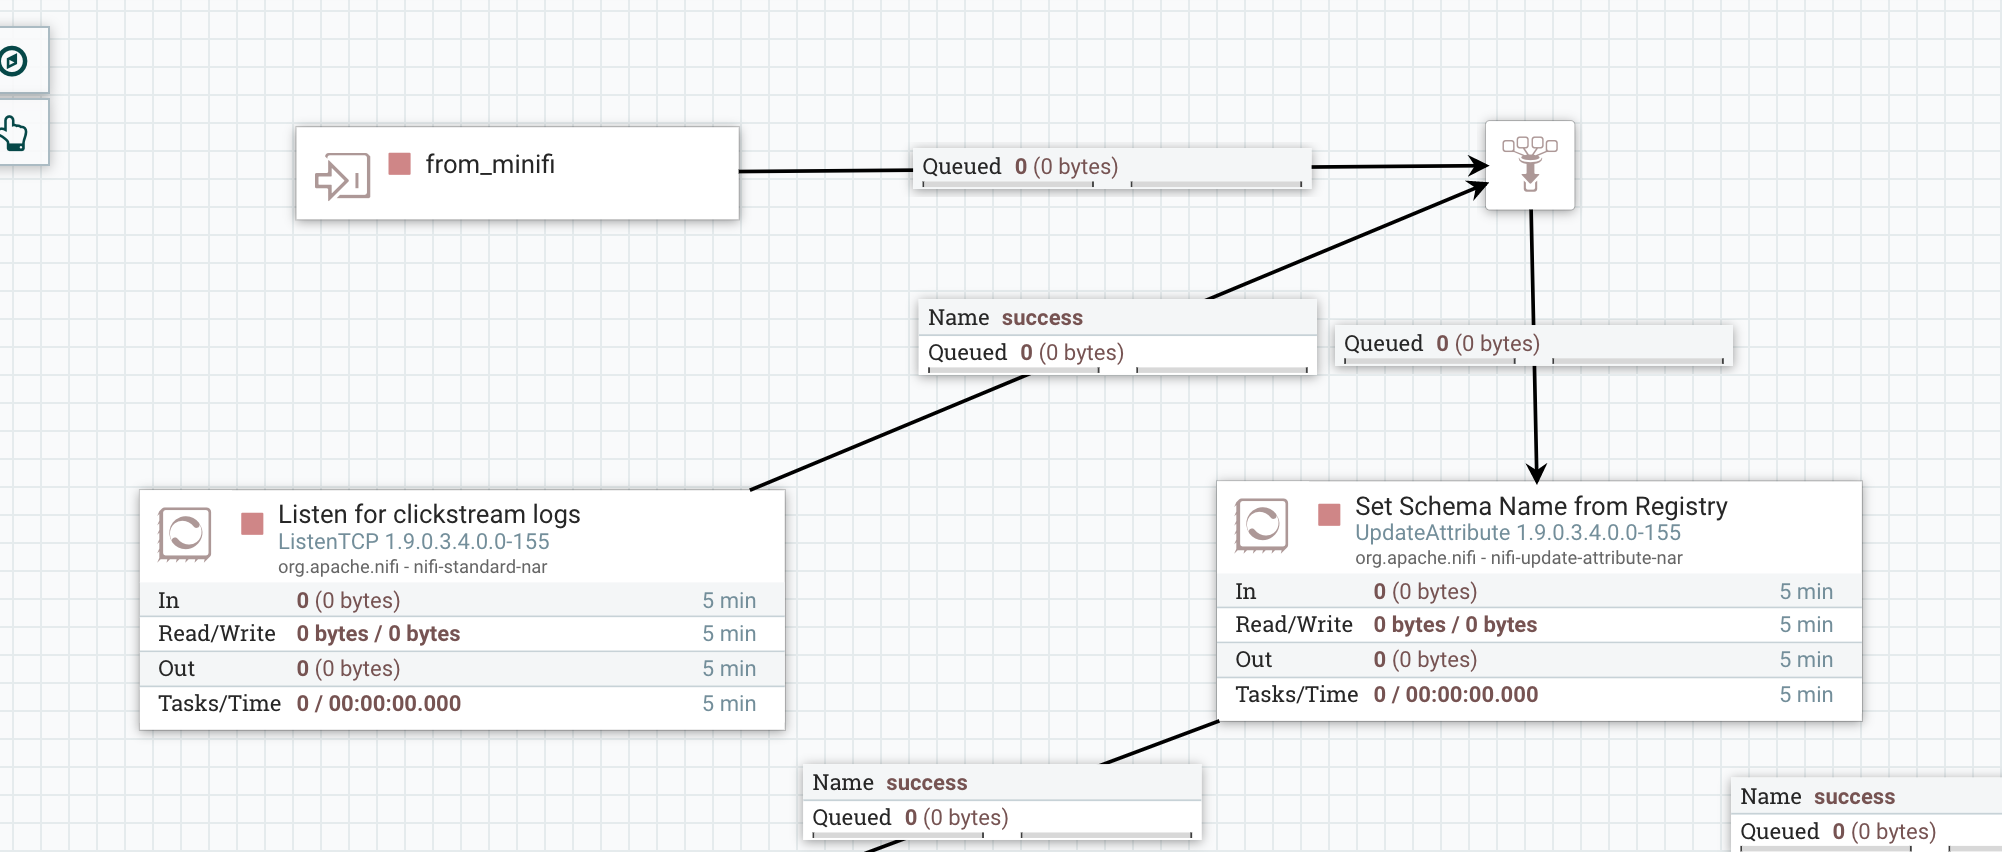Click 'org.apache.nifi - nifi-update-attribute-nar' bundle text
Image resolution: width=2002 pixels, height=852 pixels.
(1519, 558)
